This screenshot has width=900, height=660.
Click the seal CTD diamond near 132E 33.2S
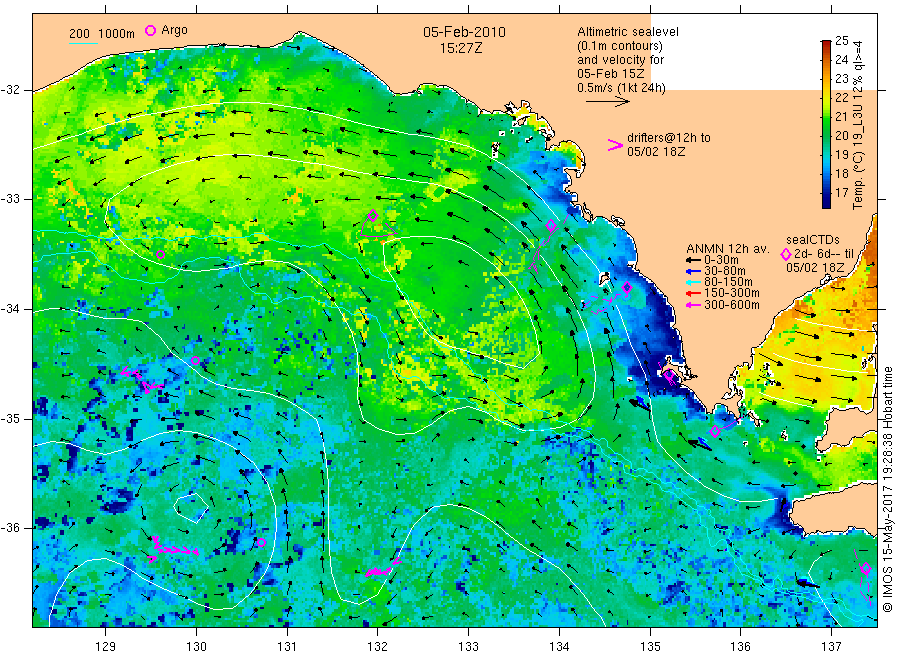[373, 216]
